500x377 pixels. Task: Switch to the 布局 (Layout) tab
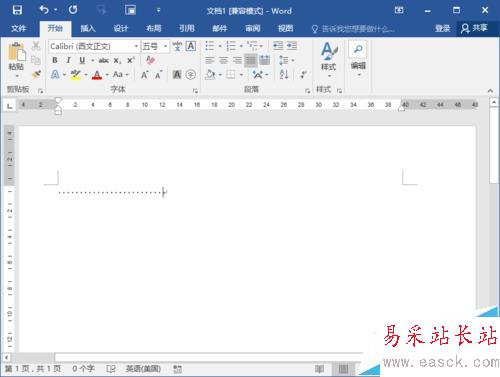(154, 28)
